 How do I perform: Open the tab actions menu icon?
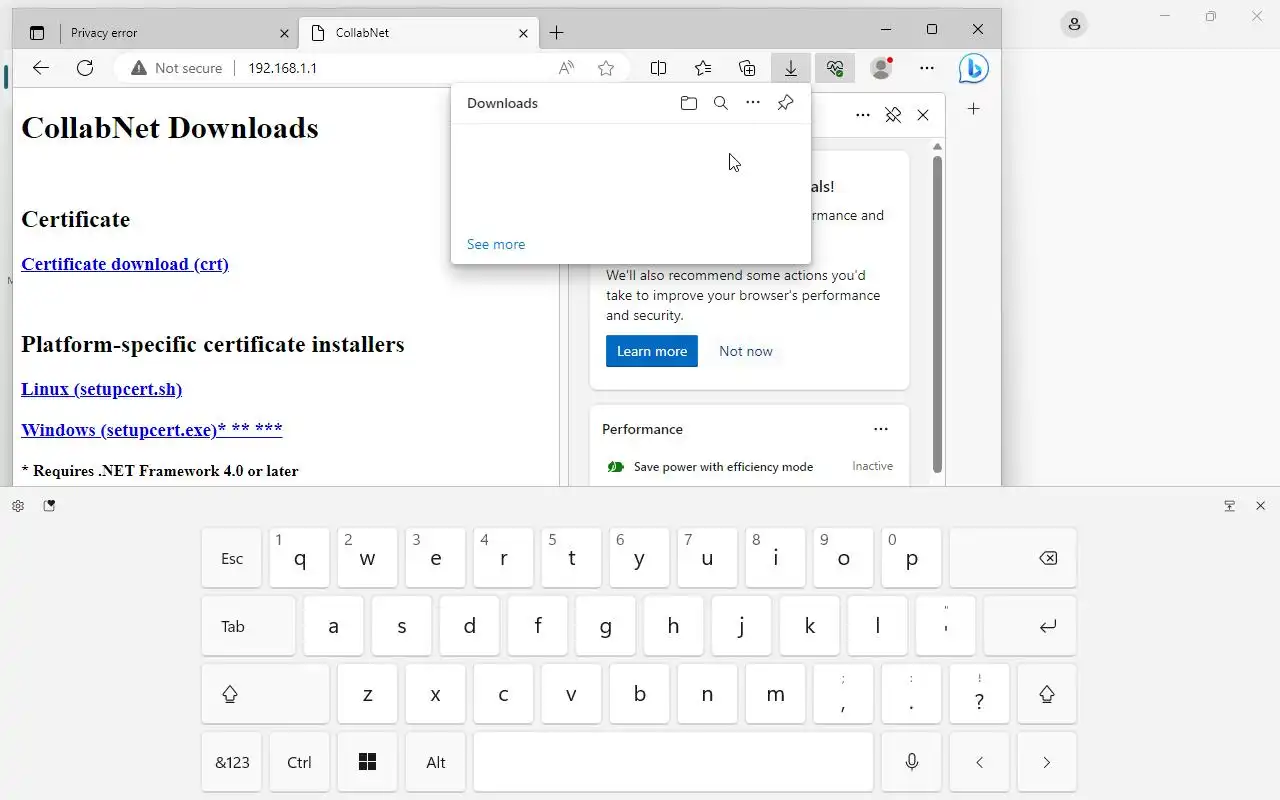pyautogui.click(x=37, y=33)
